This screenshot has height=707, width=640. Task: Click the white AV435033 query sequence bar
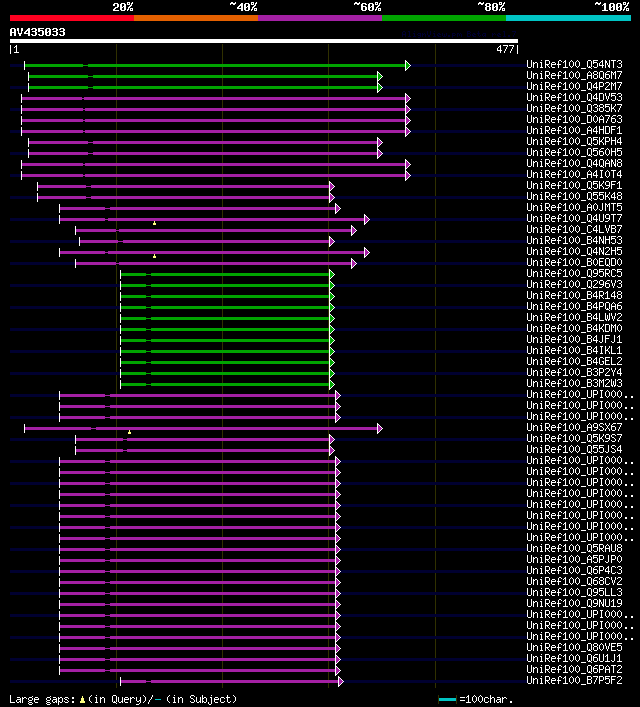pyautogui.click(x=264, y=41)
